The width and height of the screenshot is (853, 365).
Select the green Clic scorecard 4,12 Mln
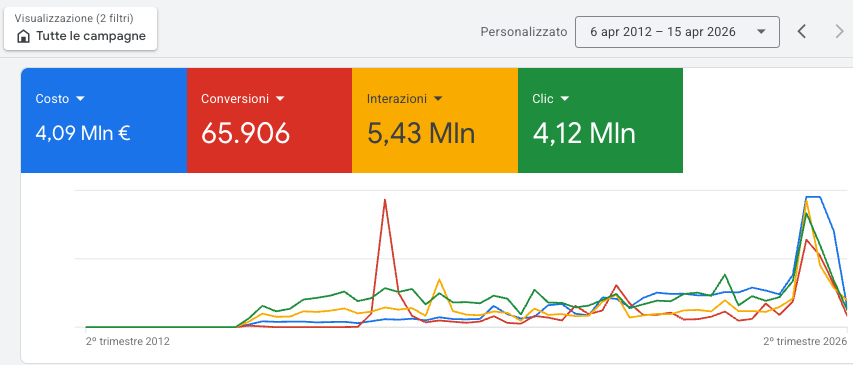pyautogui.click(x=600, y=120)
